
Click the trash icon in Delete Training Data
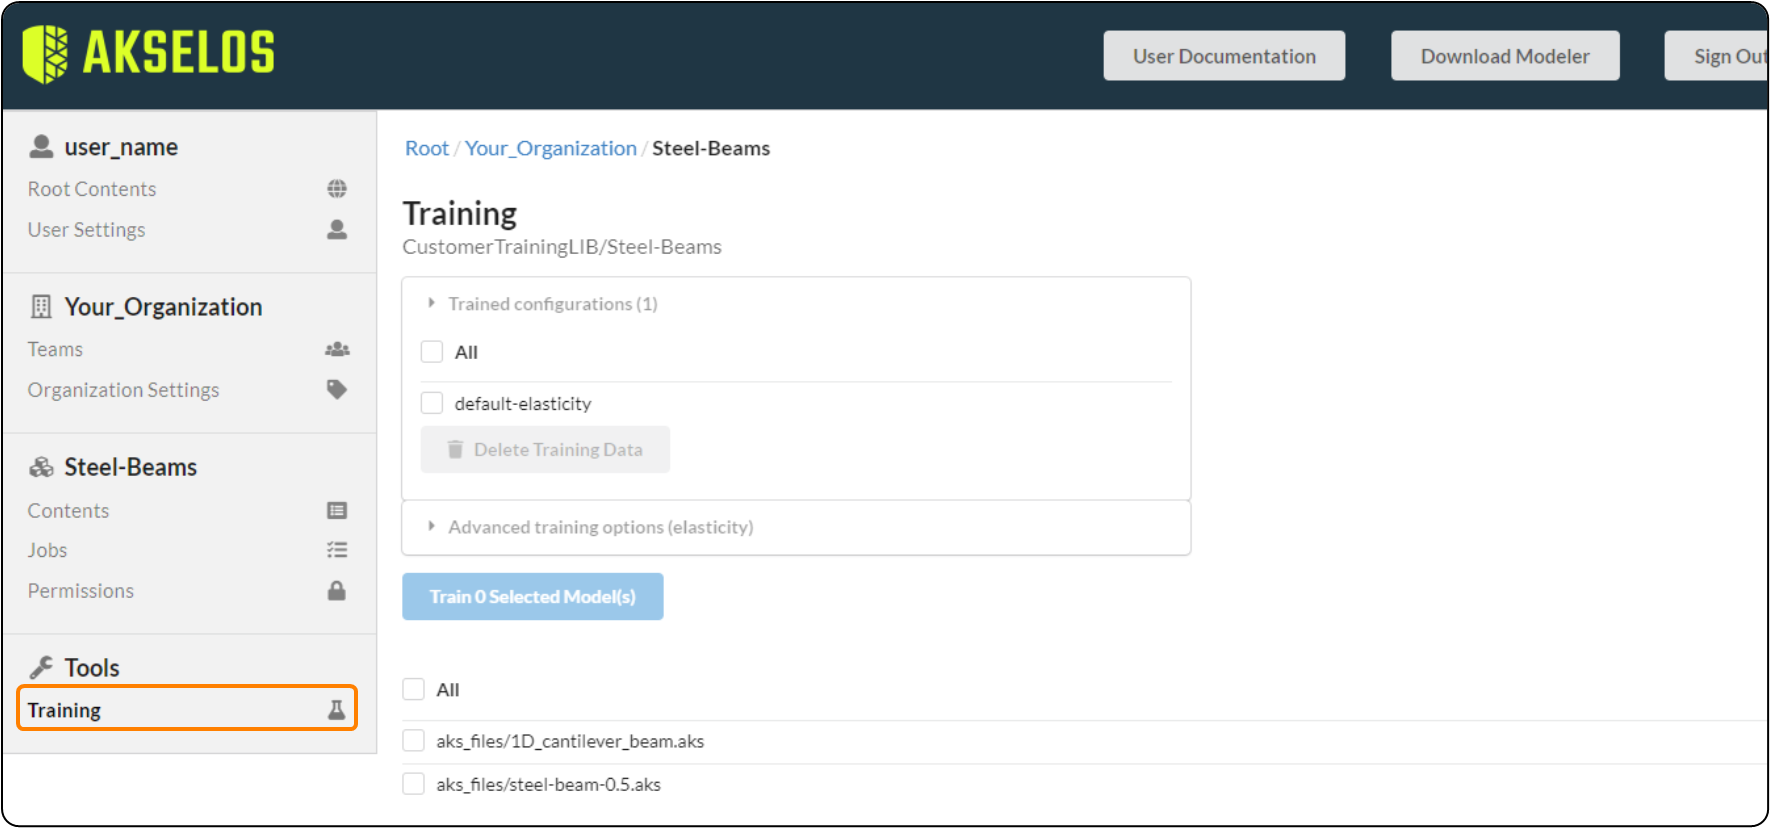tap(455, 449)
